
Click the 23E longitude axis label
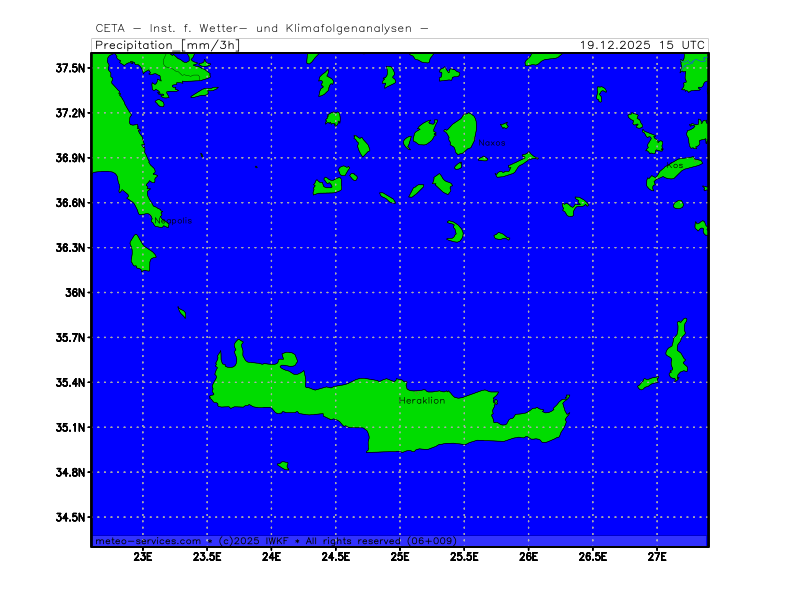point(143,556)
